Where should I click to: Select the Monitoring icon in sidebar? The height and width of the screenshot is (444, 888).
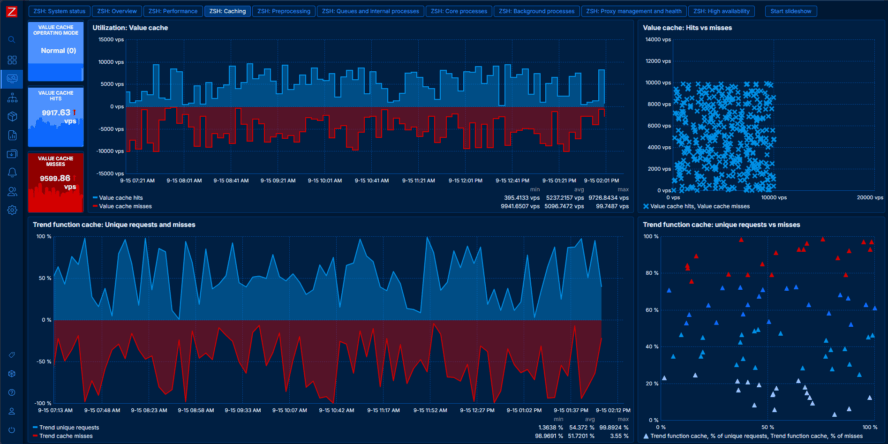click(12, 79)
